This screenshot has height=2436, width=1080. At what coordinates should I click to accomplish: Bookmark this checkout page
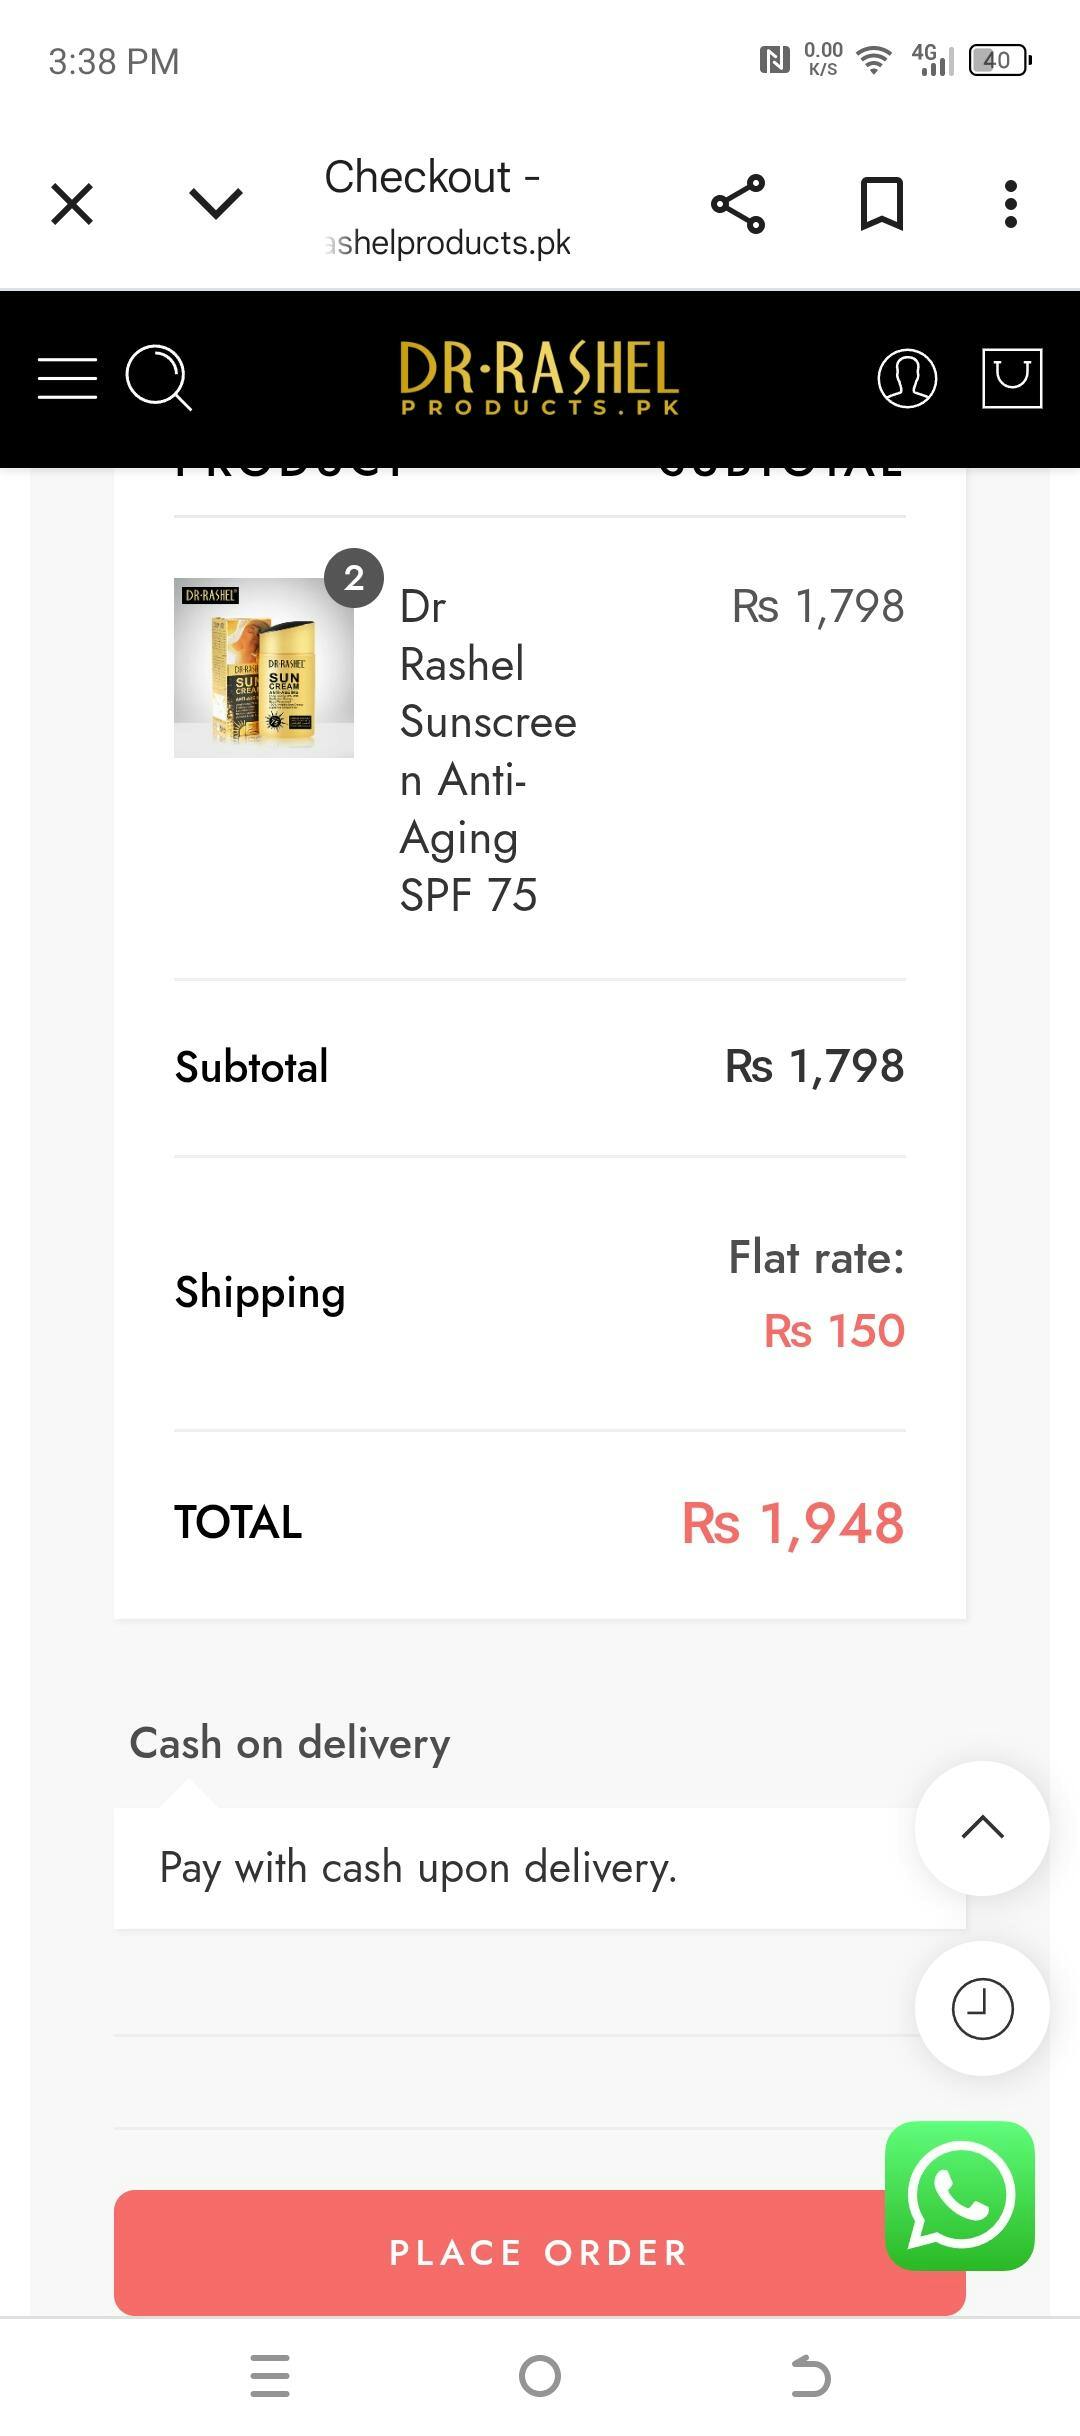click(882, 205)
